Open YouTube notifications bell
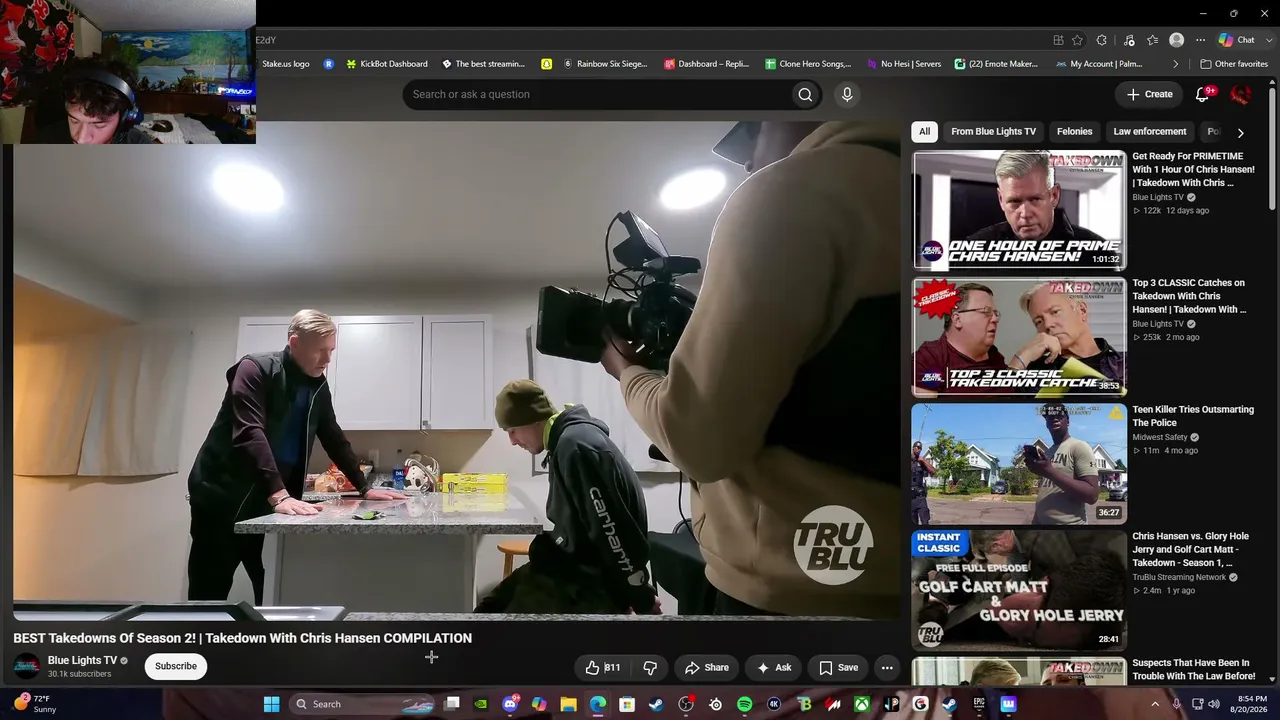 pyautogui.click(x=1203, y=95)
